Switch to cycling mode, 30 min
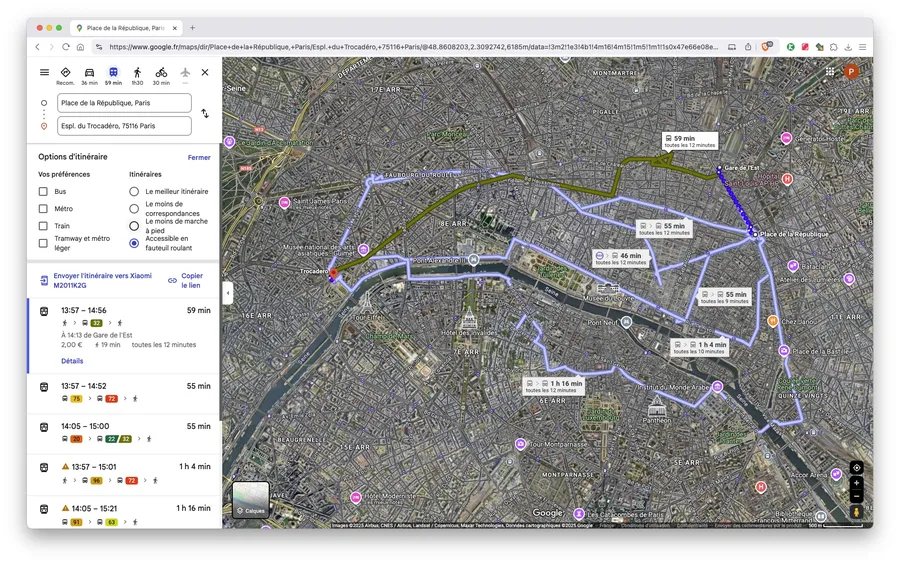900x564 pixels. point(161,75)
